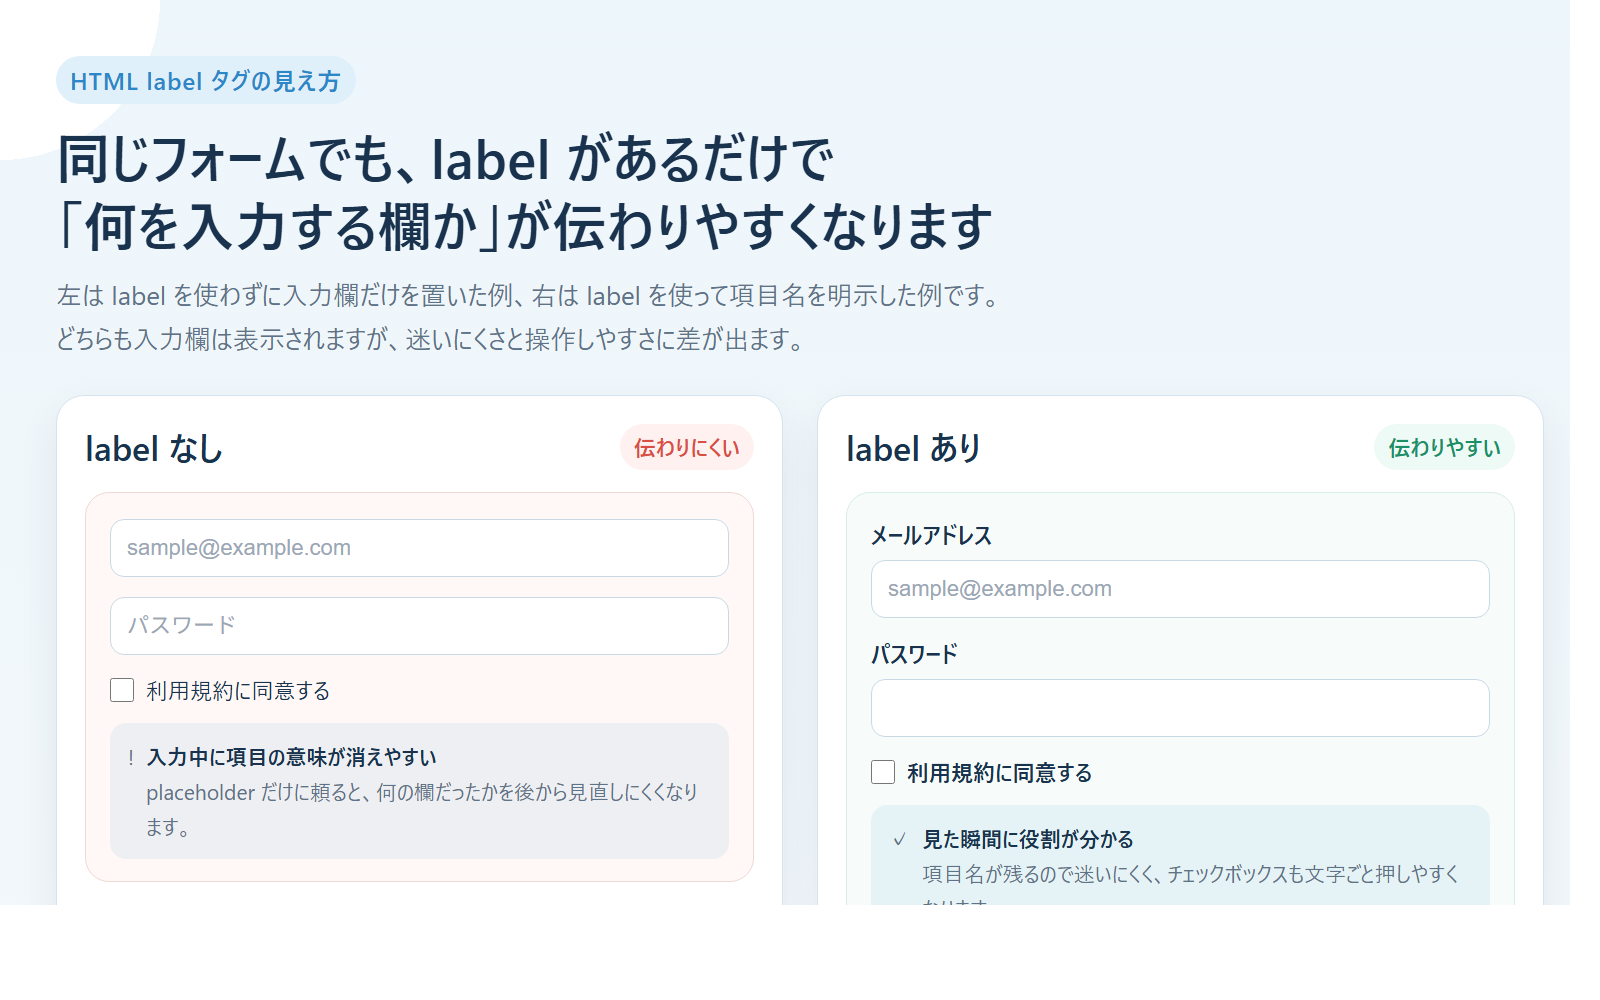This screenshot has height=1000, width=1600.
Task: Click the email input under メールアドレス
Action: [x=1180, y=589]
